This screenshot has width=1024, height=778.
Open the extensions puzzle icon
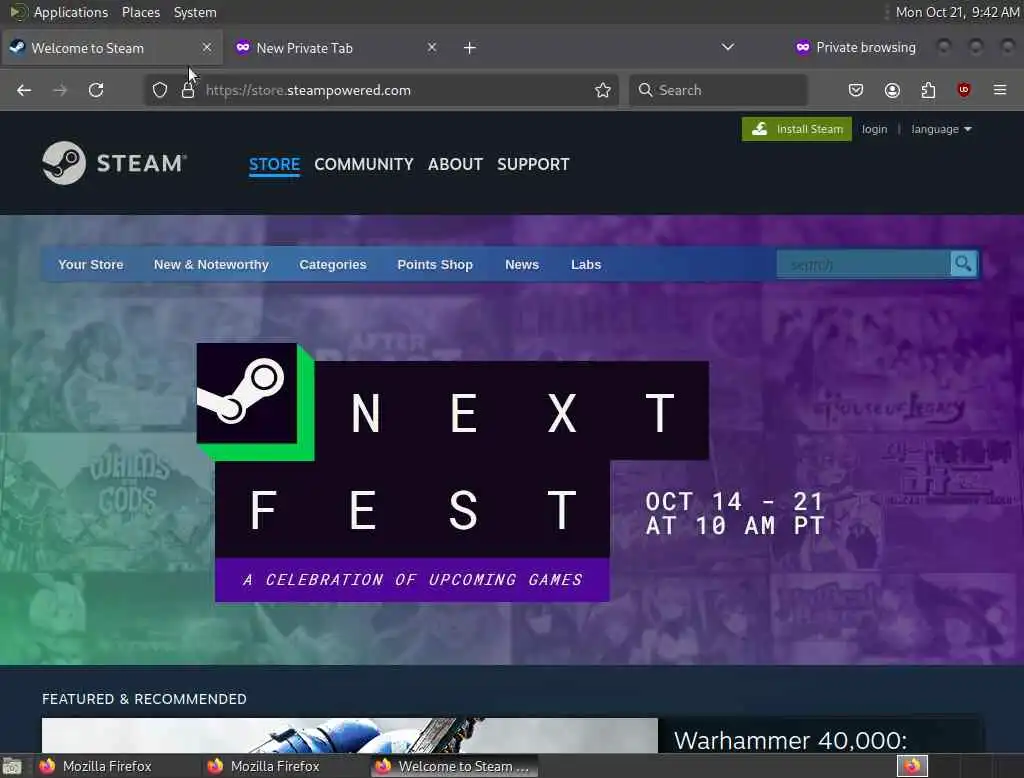pos(928,90)
